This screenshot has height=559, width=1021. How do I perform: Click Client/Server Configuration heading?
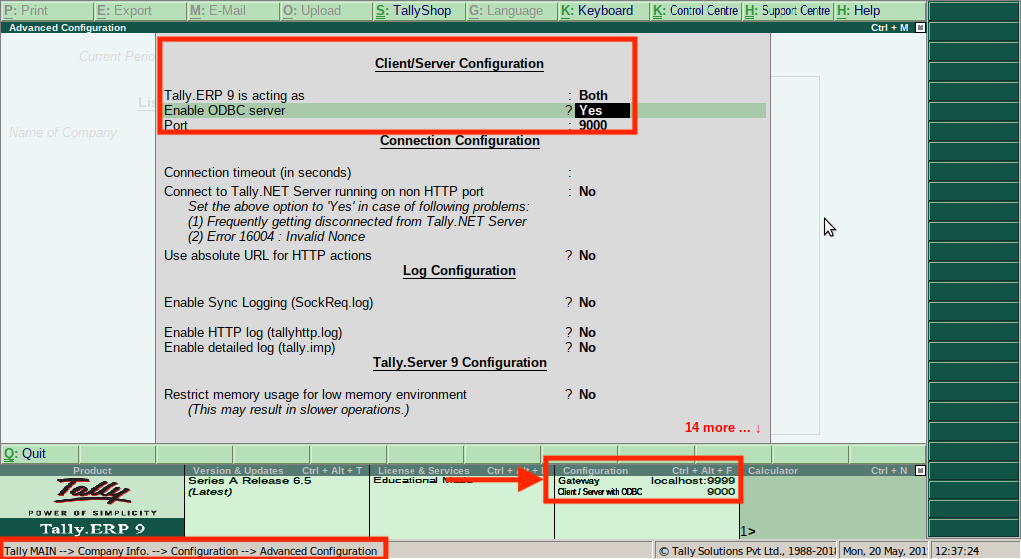click(459, 64)
